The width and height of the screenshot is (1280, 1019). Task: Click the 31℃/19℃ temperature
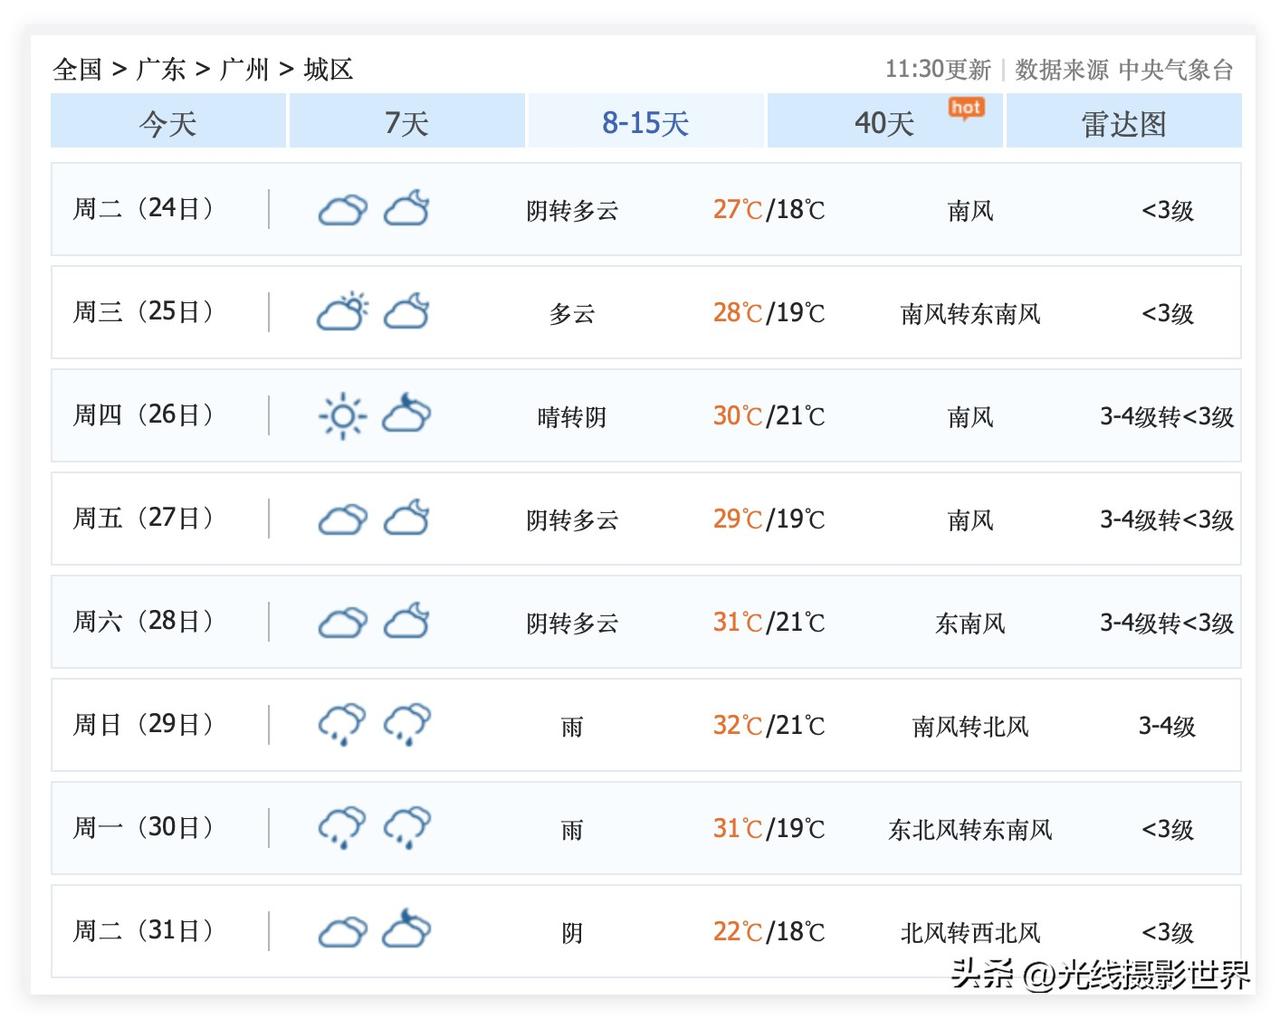(769, 829)
